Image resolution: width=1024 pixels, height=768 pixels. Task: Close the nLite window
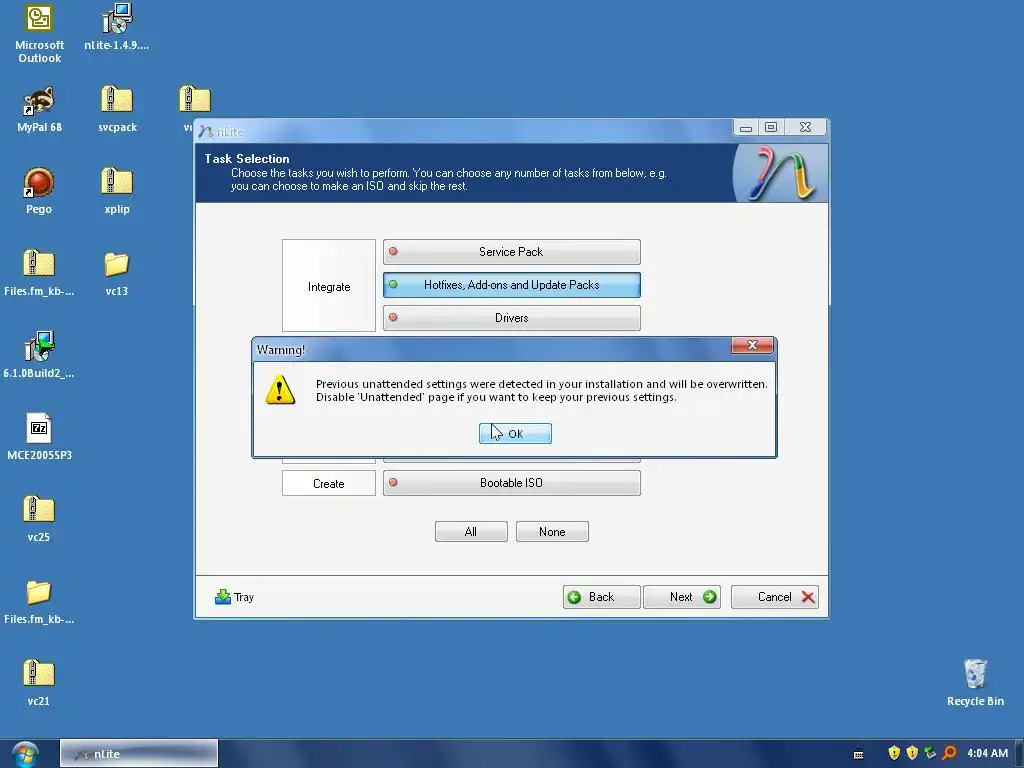(x=805, y=128)
